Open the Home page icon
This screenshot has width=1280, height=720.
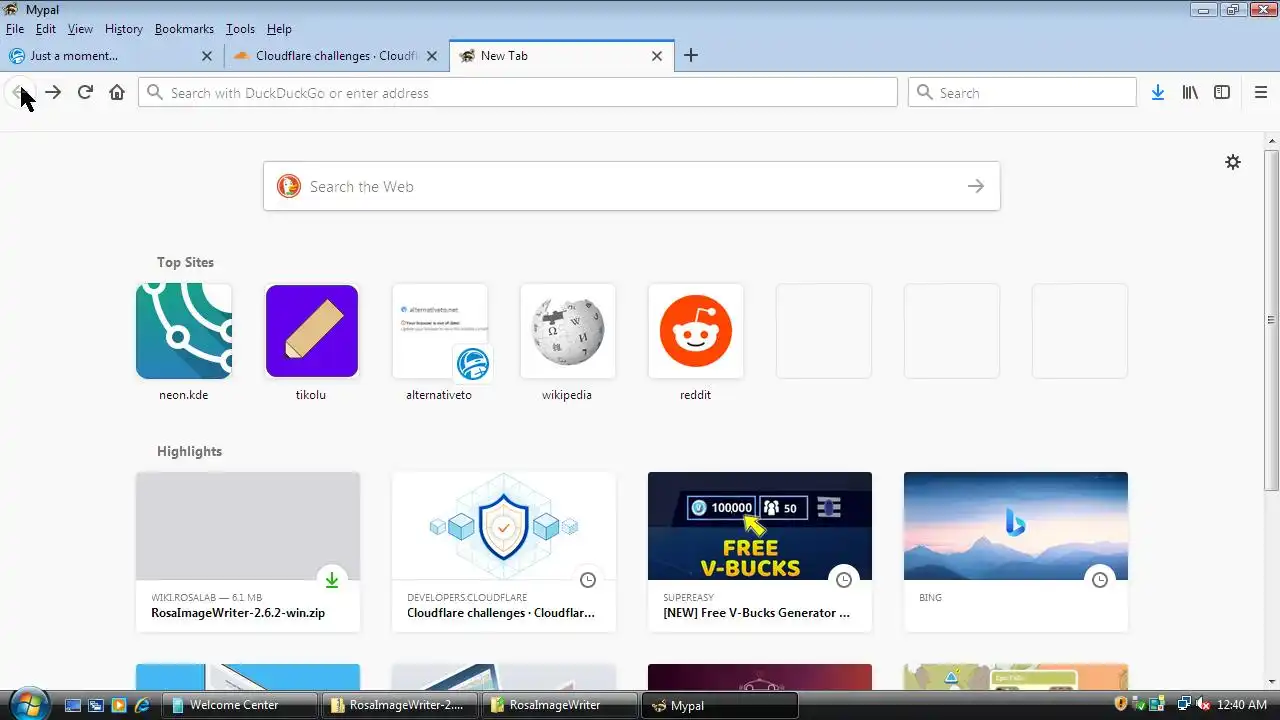(117, 92)
